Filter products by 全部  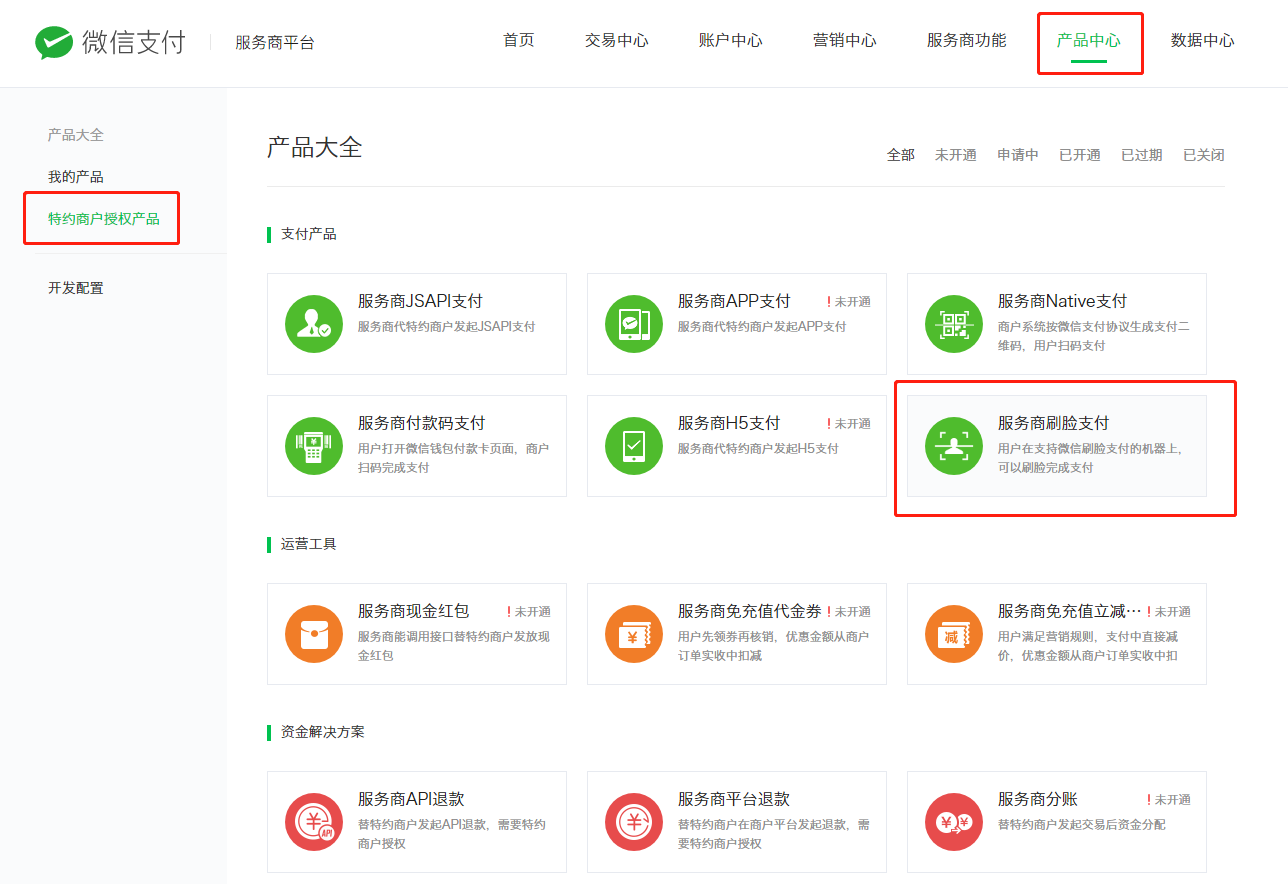[901, 155]
